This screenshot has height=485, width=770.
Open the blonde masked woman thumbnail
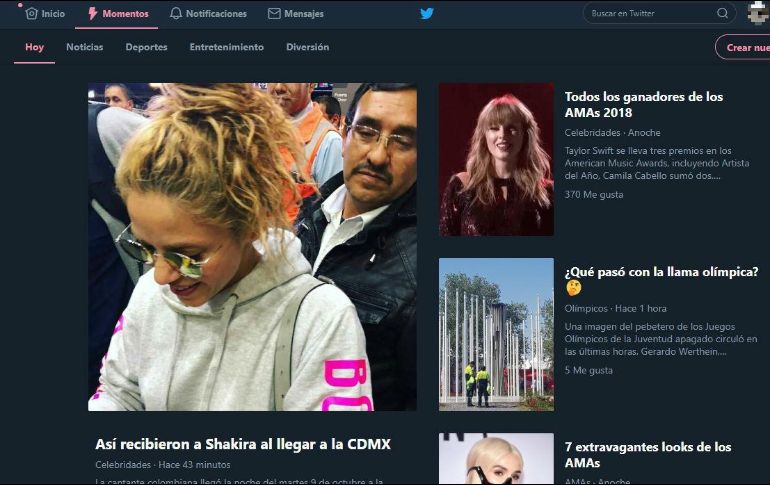[496, 458]
